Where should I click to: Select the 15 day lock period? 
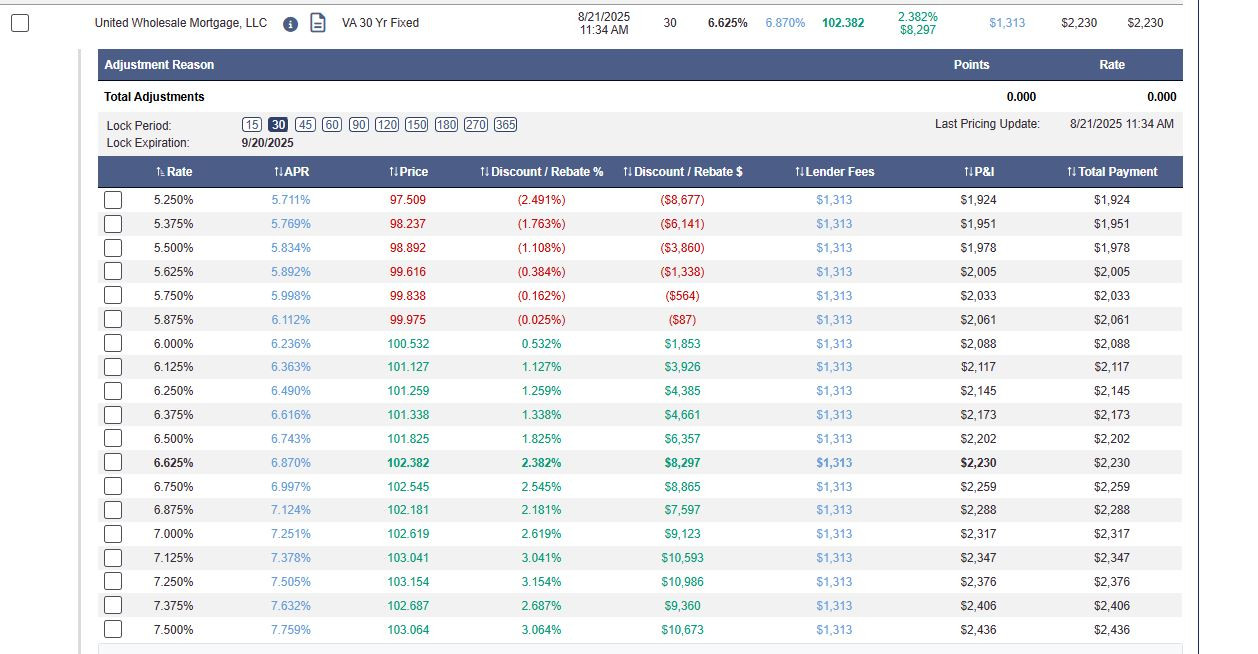pyautogui.click(x=252, y=125)
